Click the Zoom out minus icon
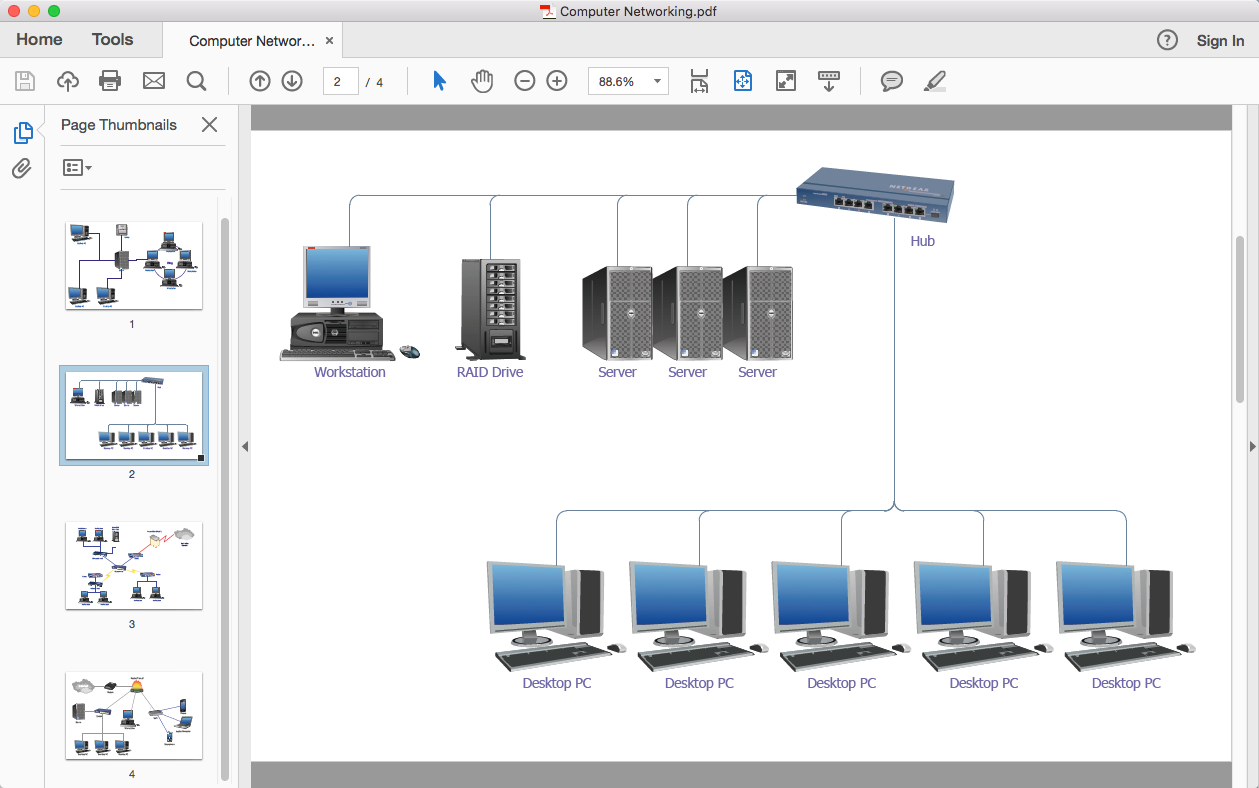 [525, 81]
